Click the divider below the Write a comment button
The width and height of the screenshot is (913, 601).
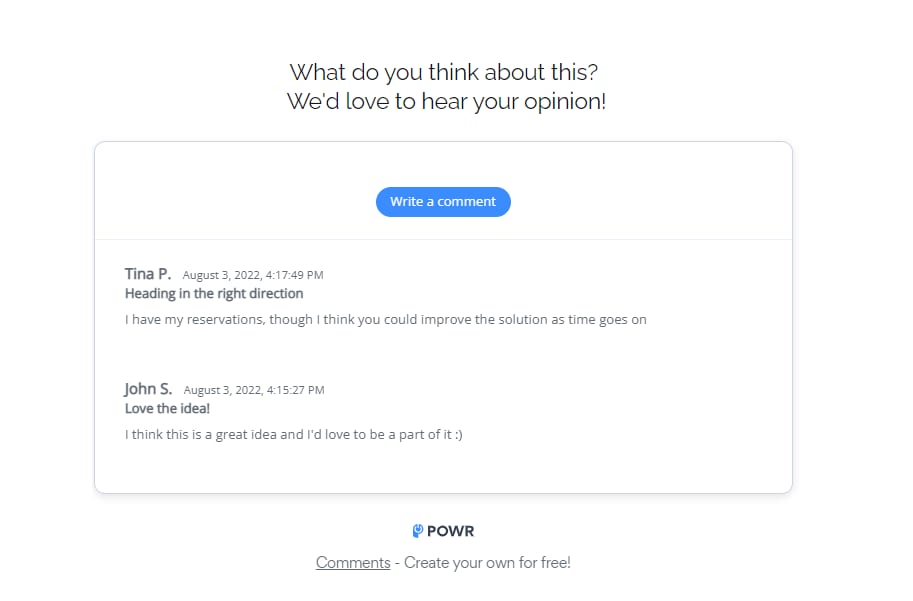click(443, 239)
